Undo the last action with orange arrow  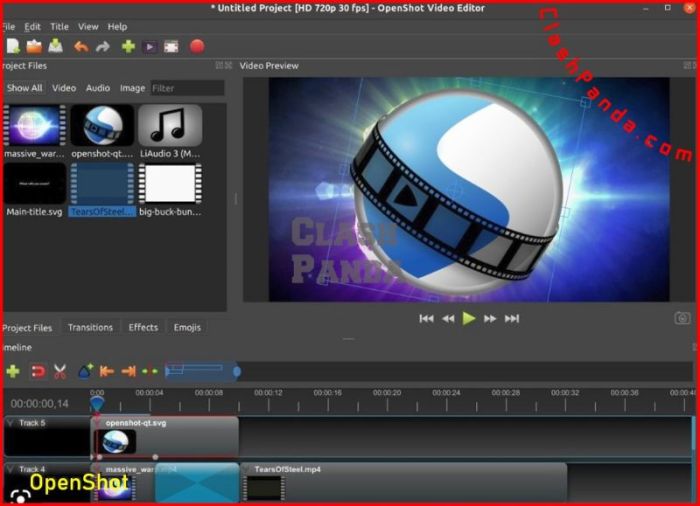click(81, 46)
